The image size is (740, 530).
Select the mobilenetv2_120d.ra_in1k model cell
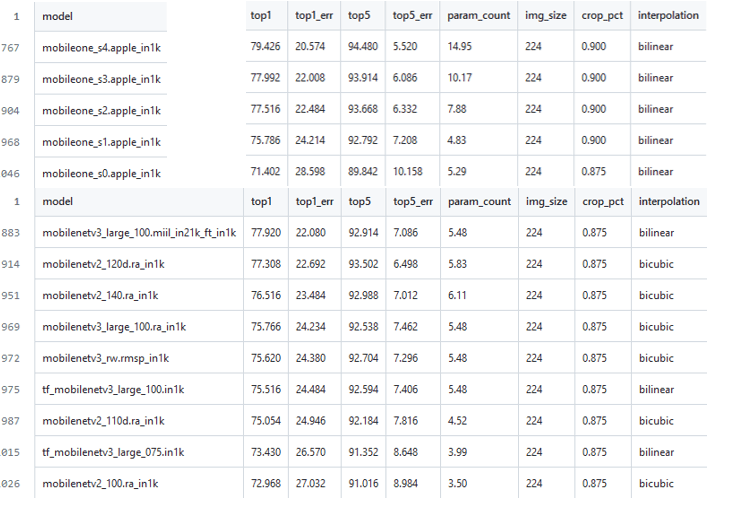pyautogui.click(x=103, y=264)
